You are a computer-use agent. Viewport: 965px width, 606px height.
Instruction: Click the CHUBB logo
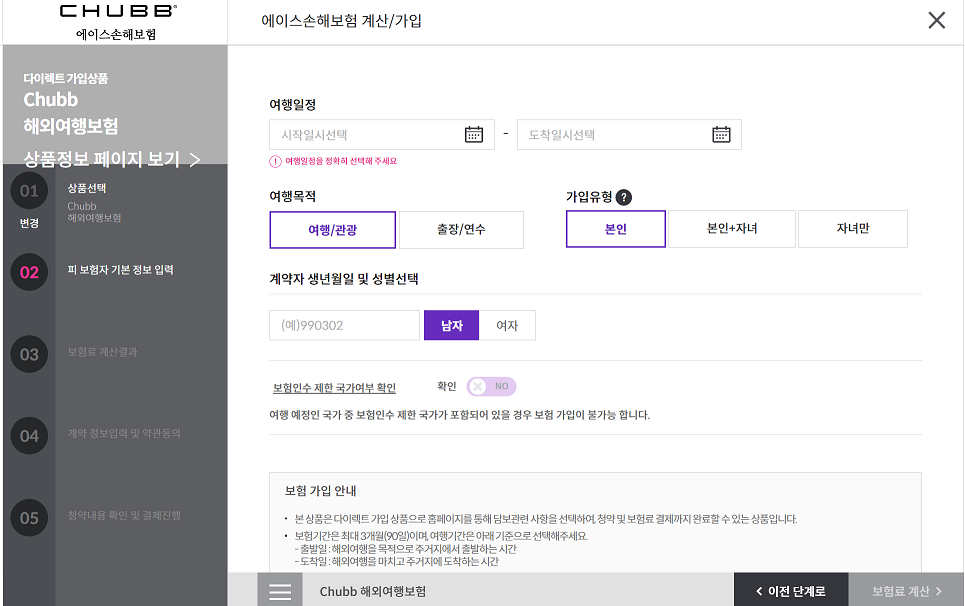pos(118,11)
